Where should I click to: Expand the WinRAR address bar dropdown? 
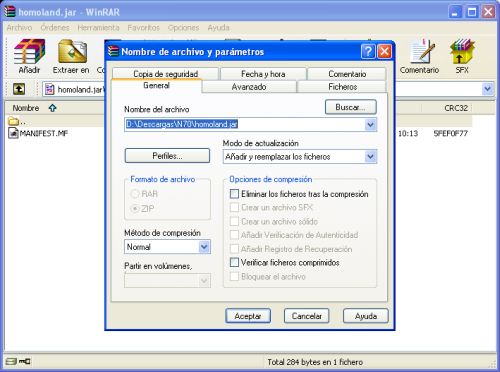point(488,89)
